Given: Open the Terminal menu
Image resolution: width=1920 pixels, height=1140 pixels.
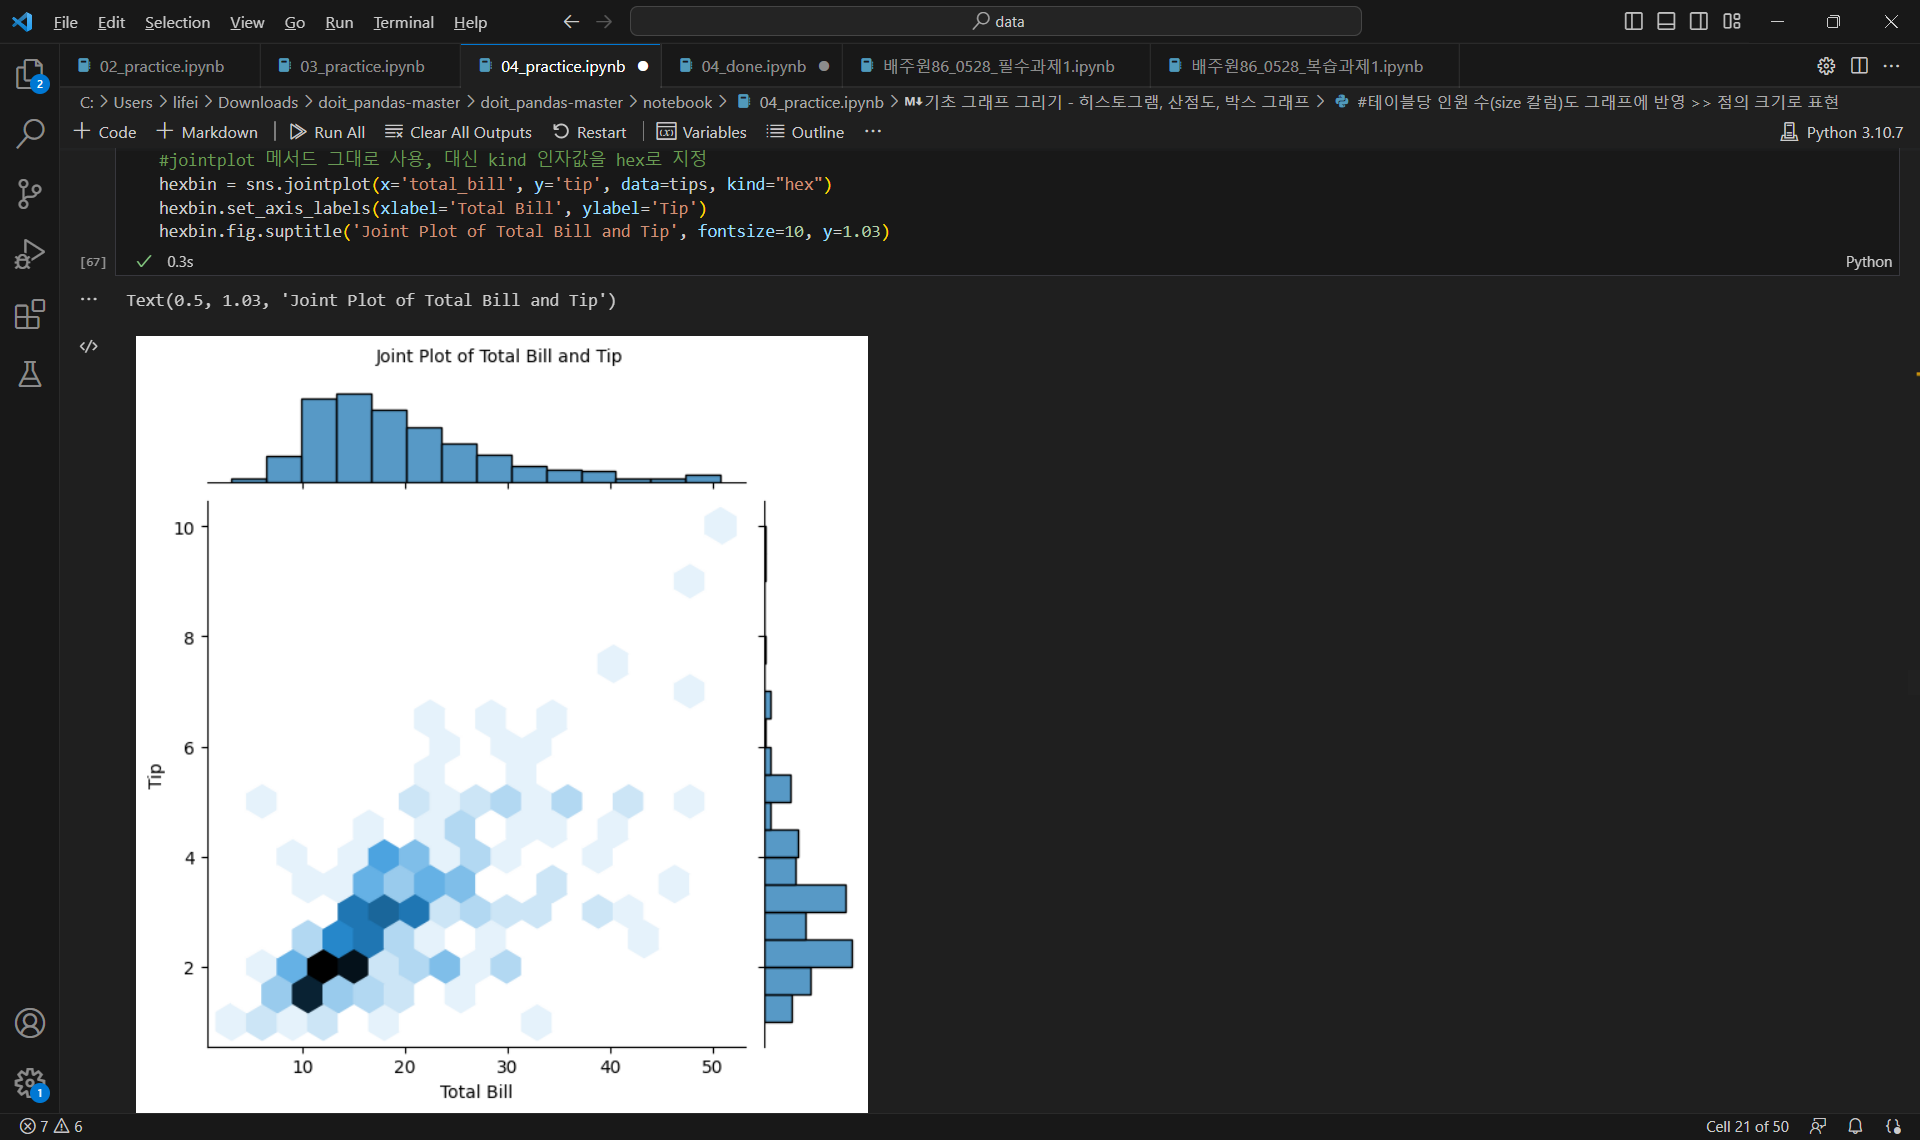Looking at the screenshot, I should (x=403, y=22).
